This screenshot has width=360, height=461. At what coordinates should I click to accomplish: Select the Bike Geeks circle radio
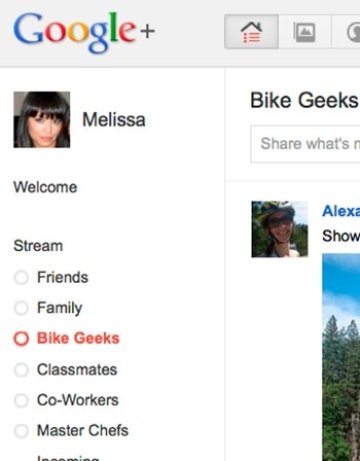point(21,338)
